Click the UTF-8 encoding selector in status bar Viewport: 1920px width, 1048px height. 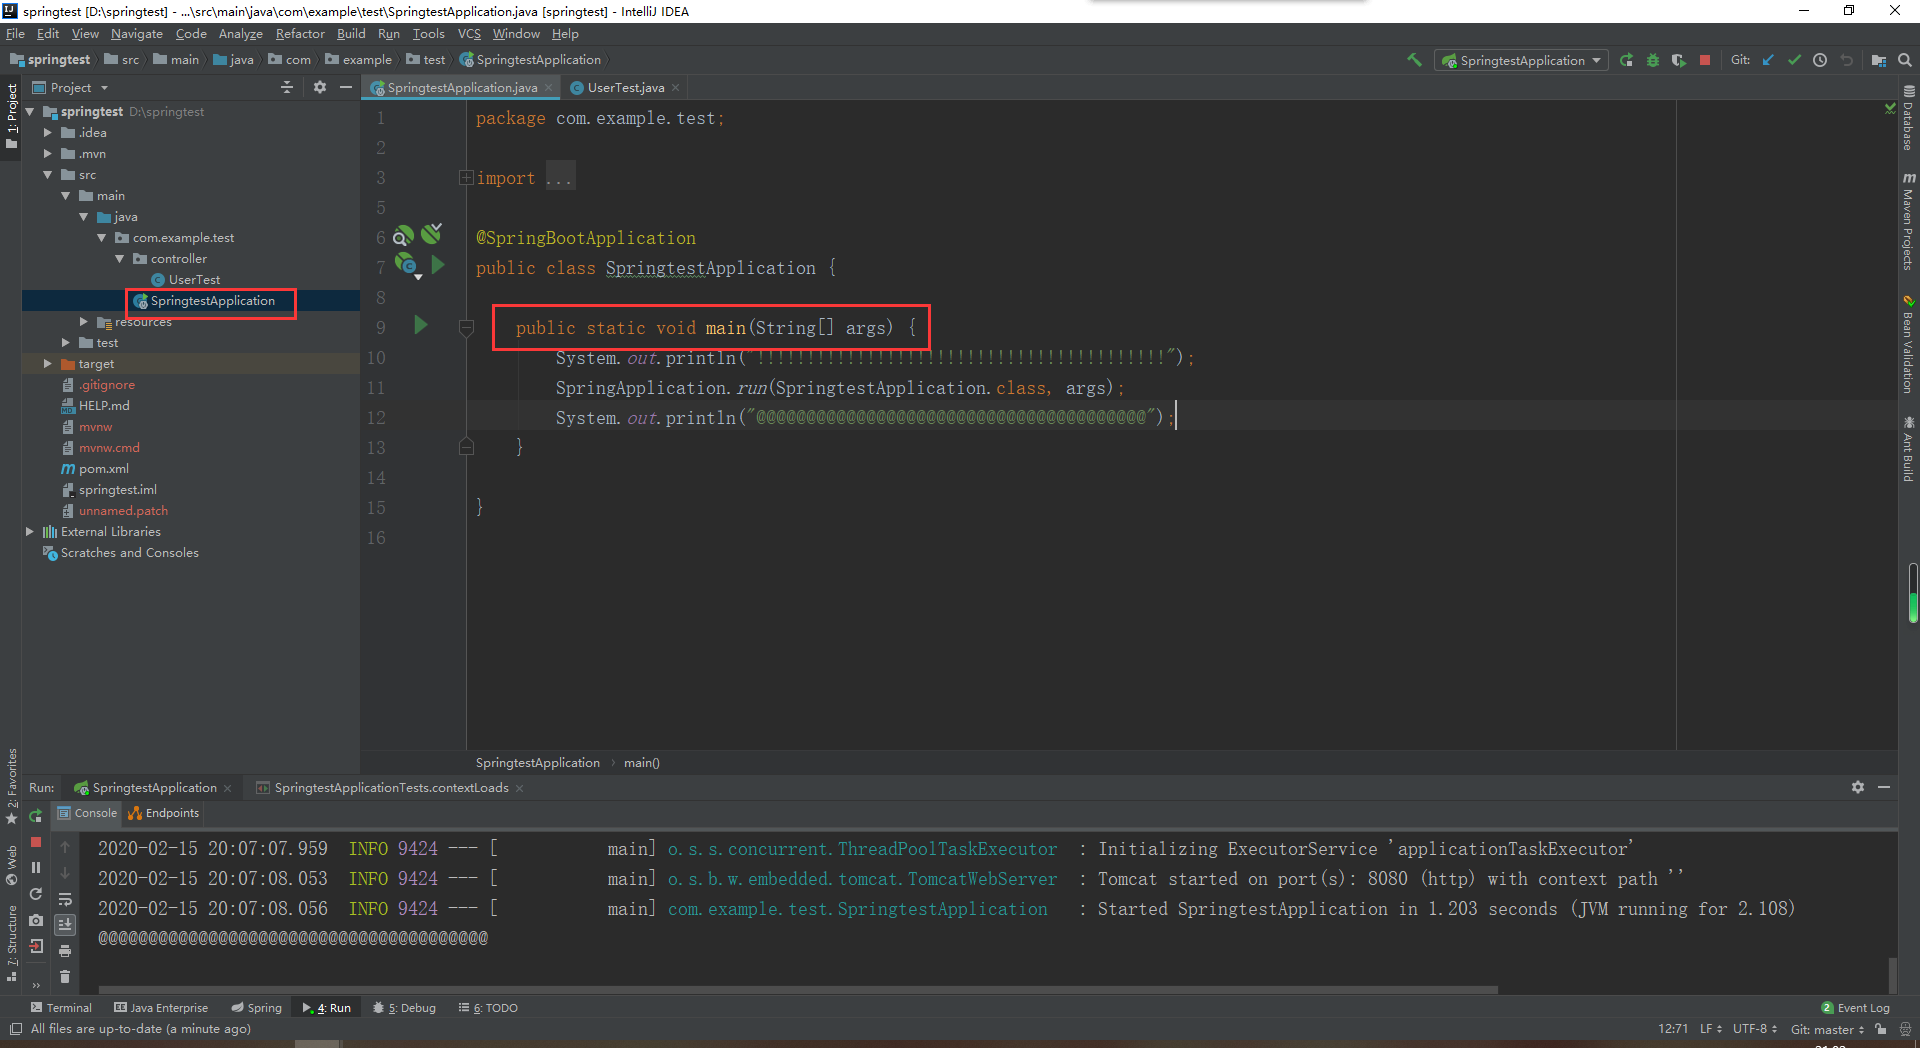[x=1755, y=1029]
